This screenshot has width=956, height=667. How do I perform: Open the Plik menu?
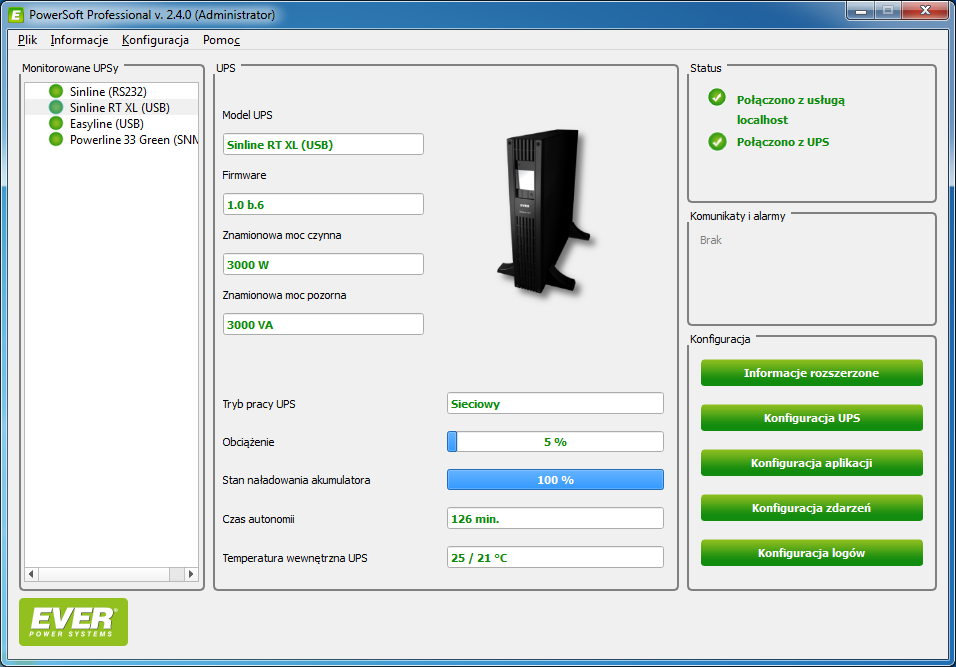(x=27, y=40)
